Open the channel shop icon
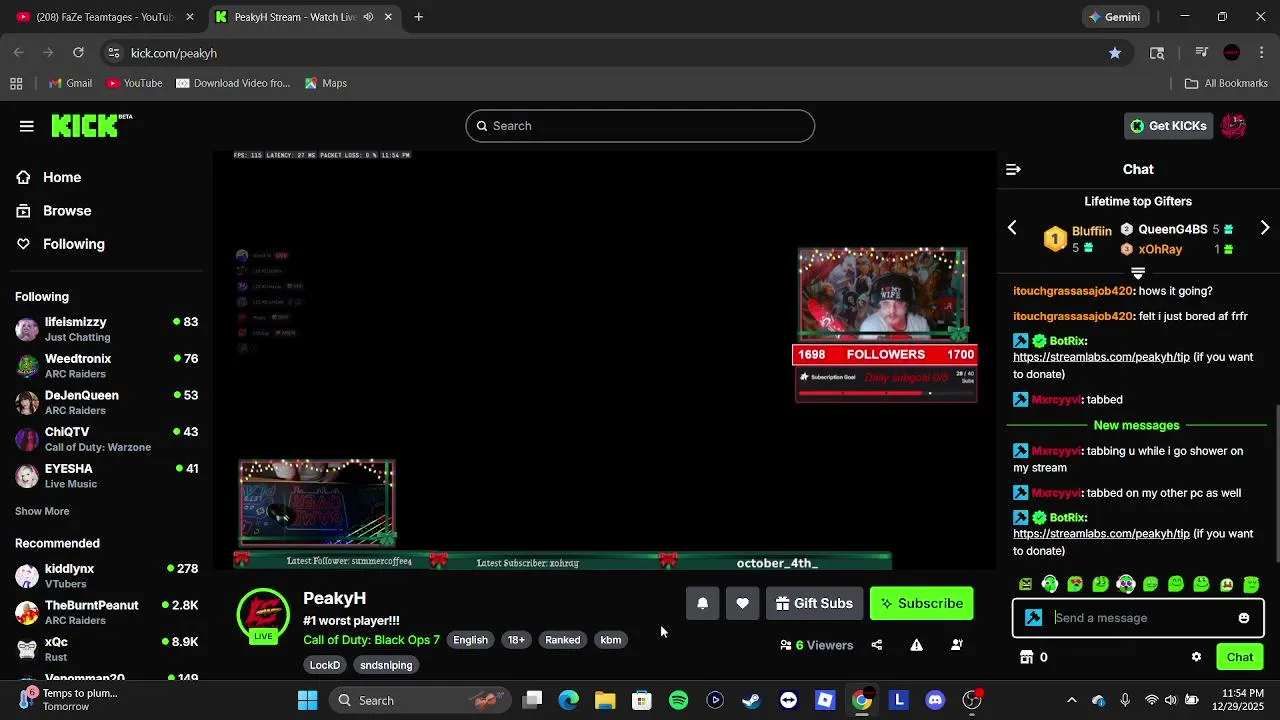Viewport: 1280px width, 720px height. [1026, 657]
